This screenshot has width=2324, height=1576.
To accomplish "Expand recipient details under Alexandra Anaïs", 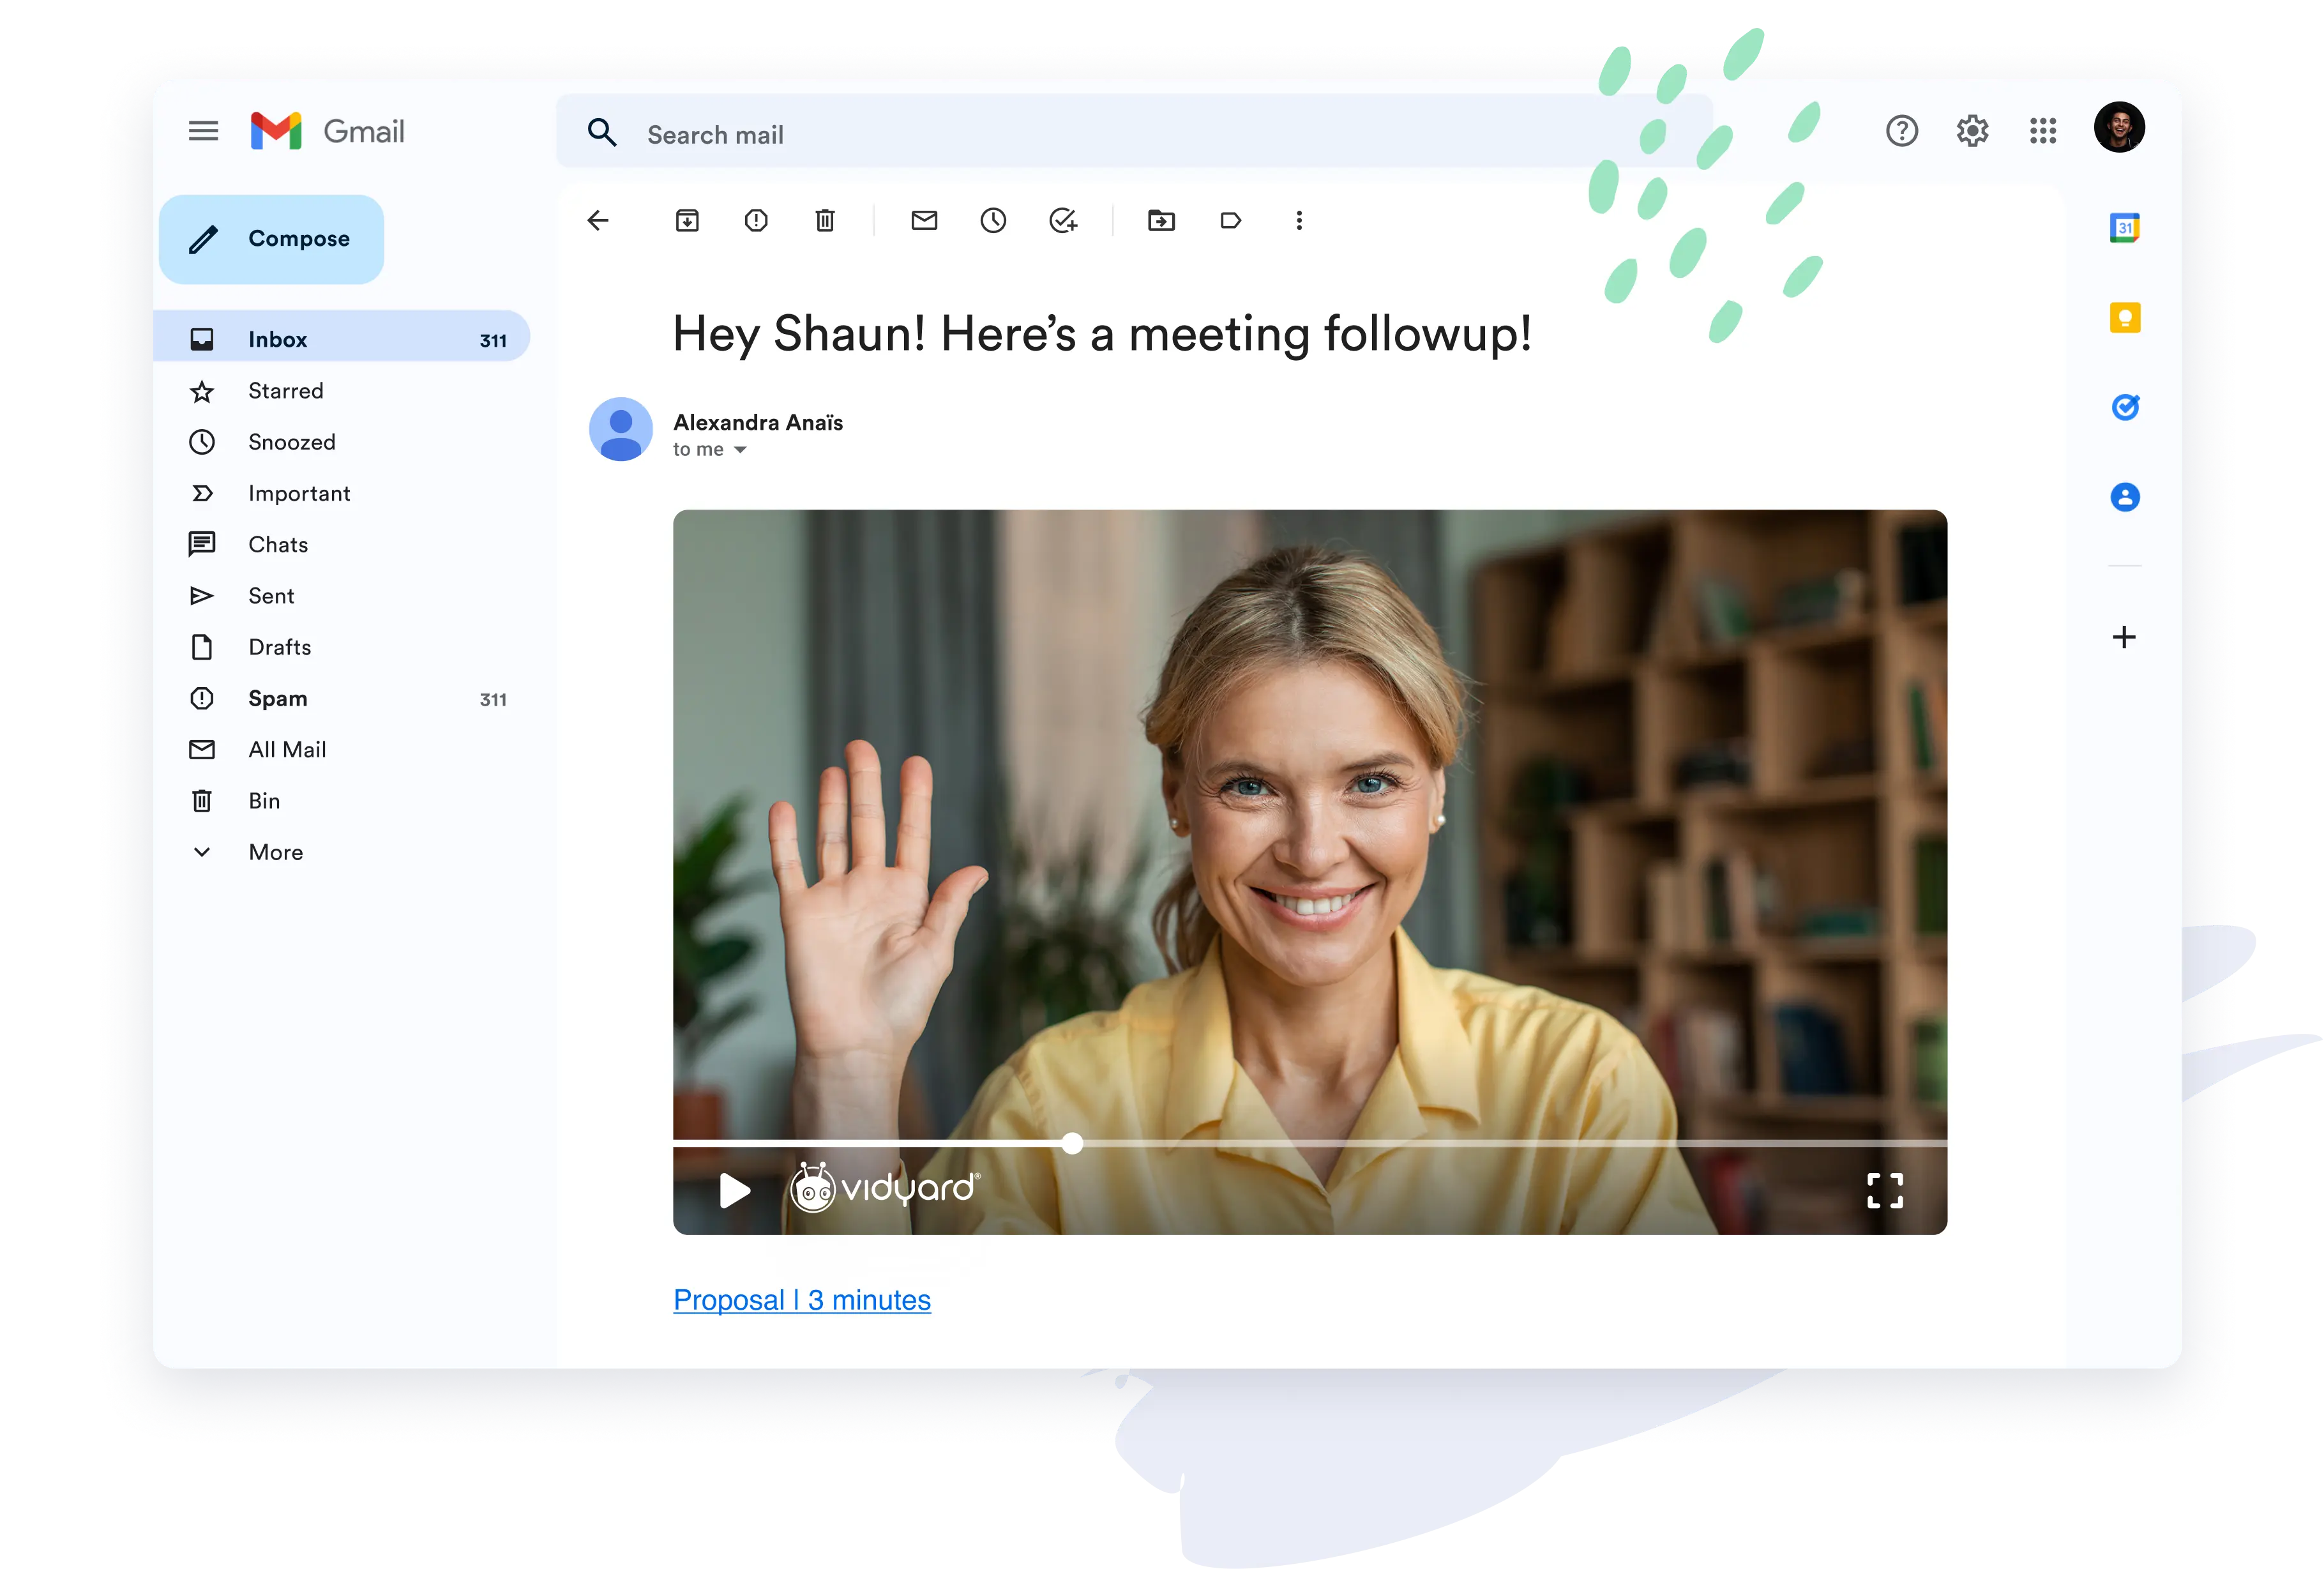I will (x=740, y=449).
